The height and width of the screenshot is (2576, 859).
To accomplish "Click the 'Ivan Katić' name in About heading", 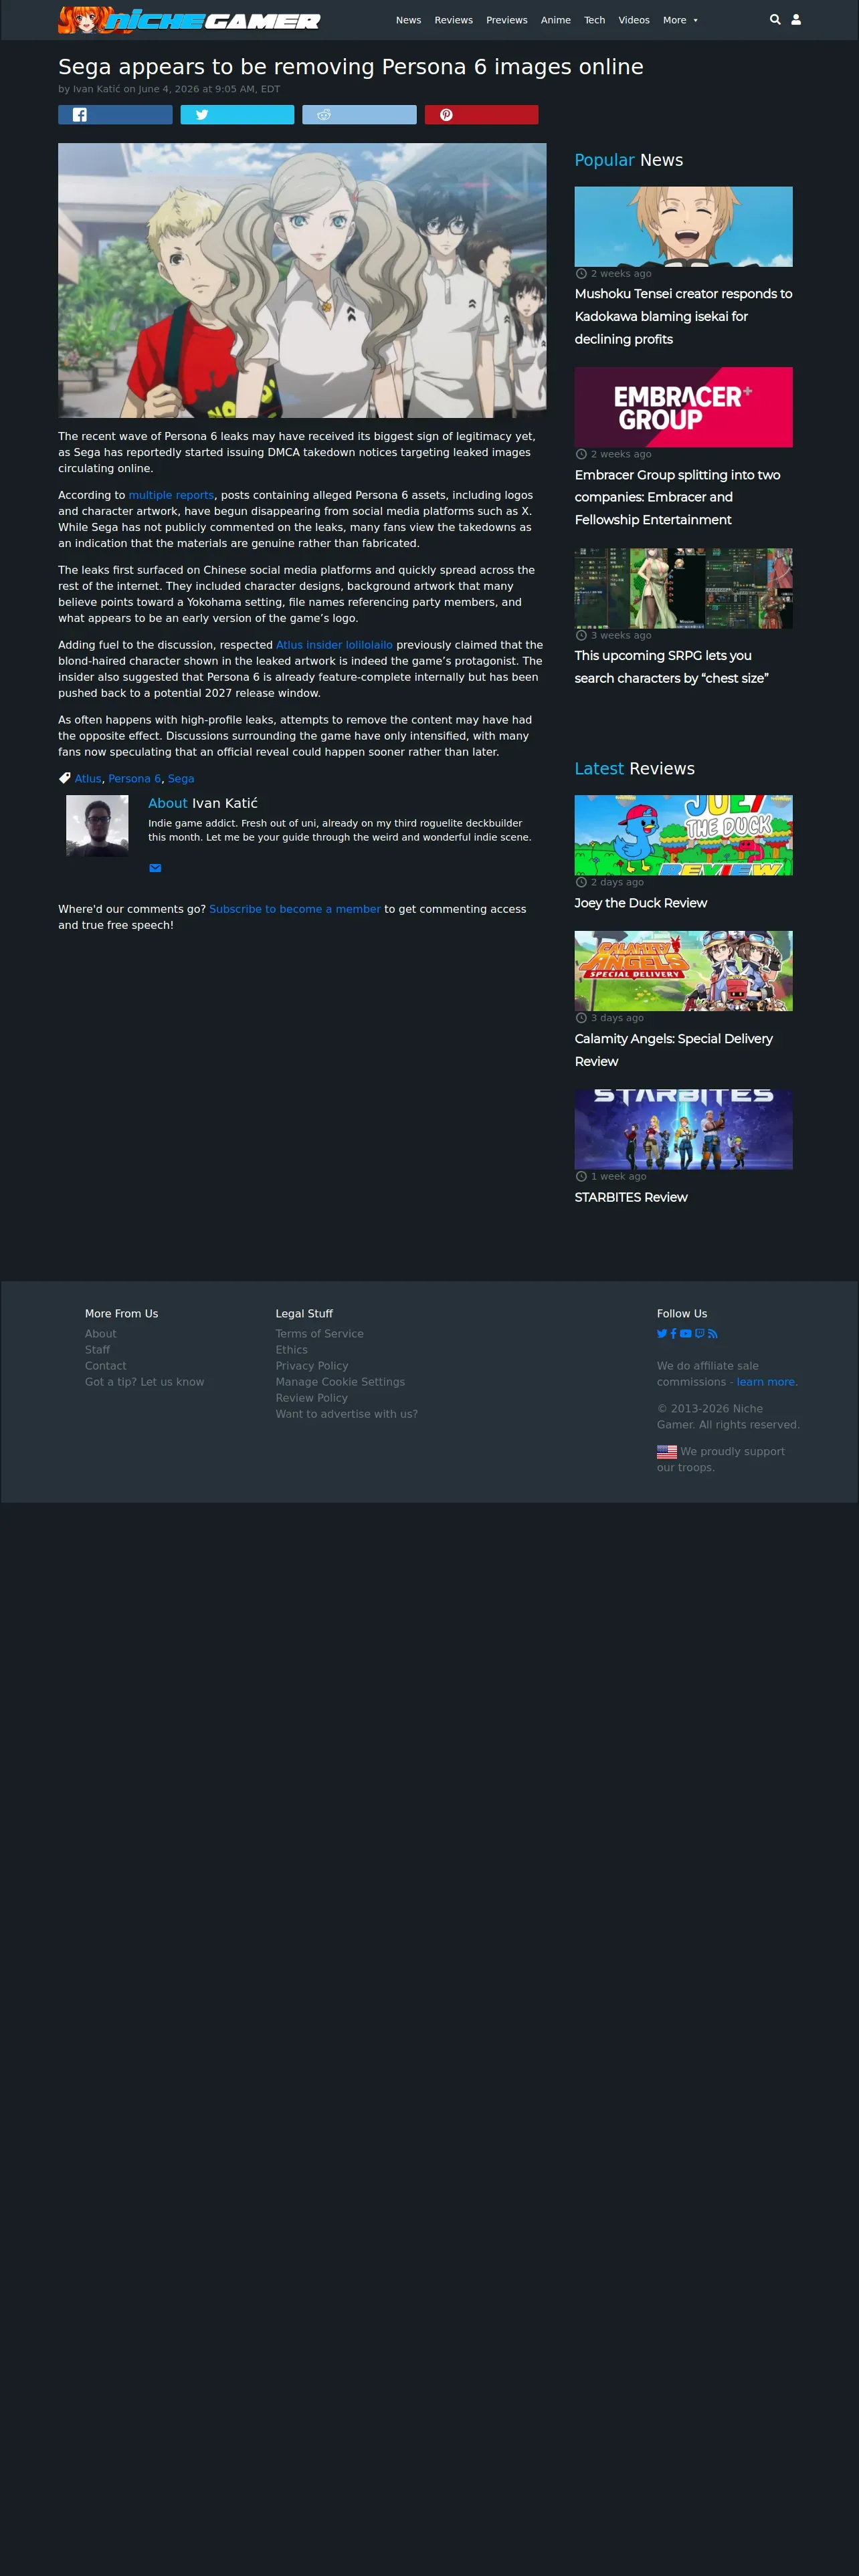I will click(x=225, y=803).
